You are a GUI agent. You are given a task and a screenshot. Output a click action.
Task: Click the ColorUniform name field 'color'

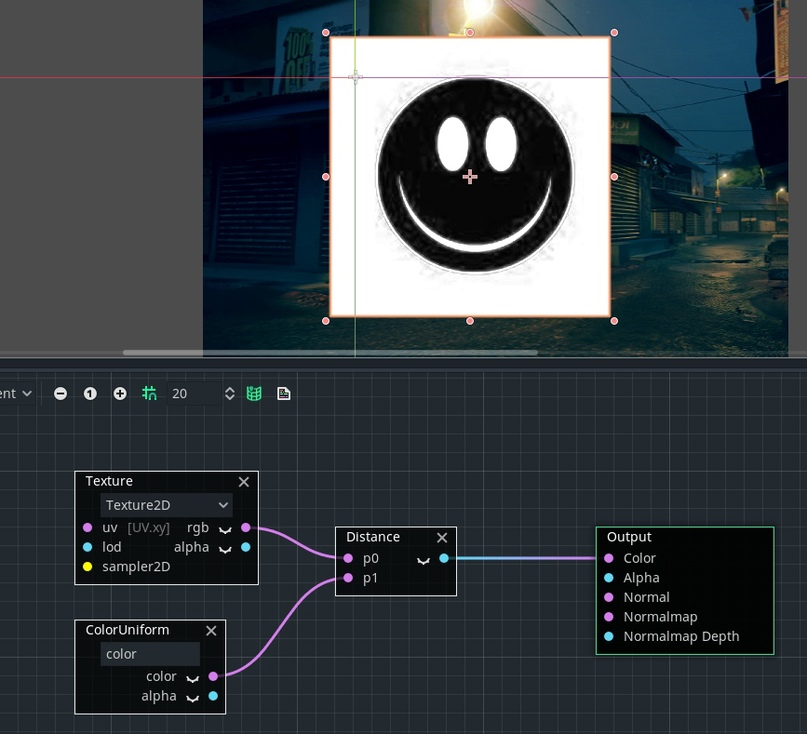tap(150, 654)
